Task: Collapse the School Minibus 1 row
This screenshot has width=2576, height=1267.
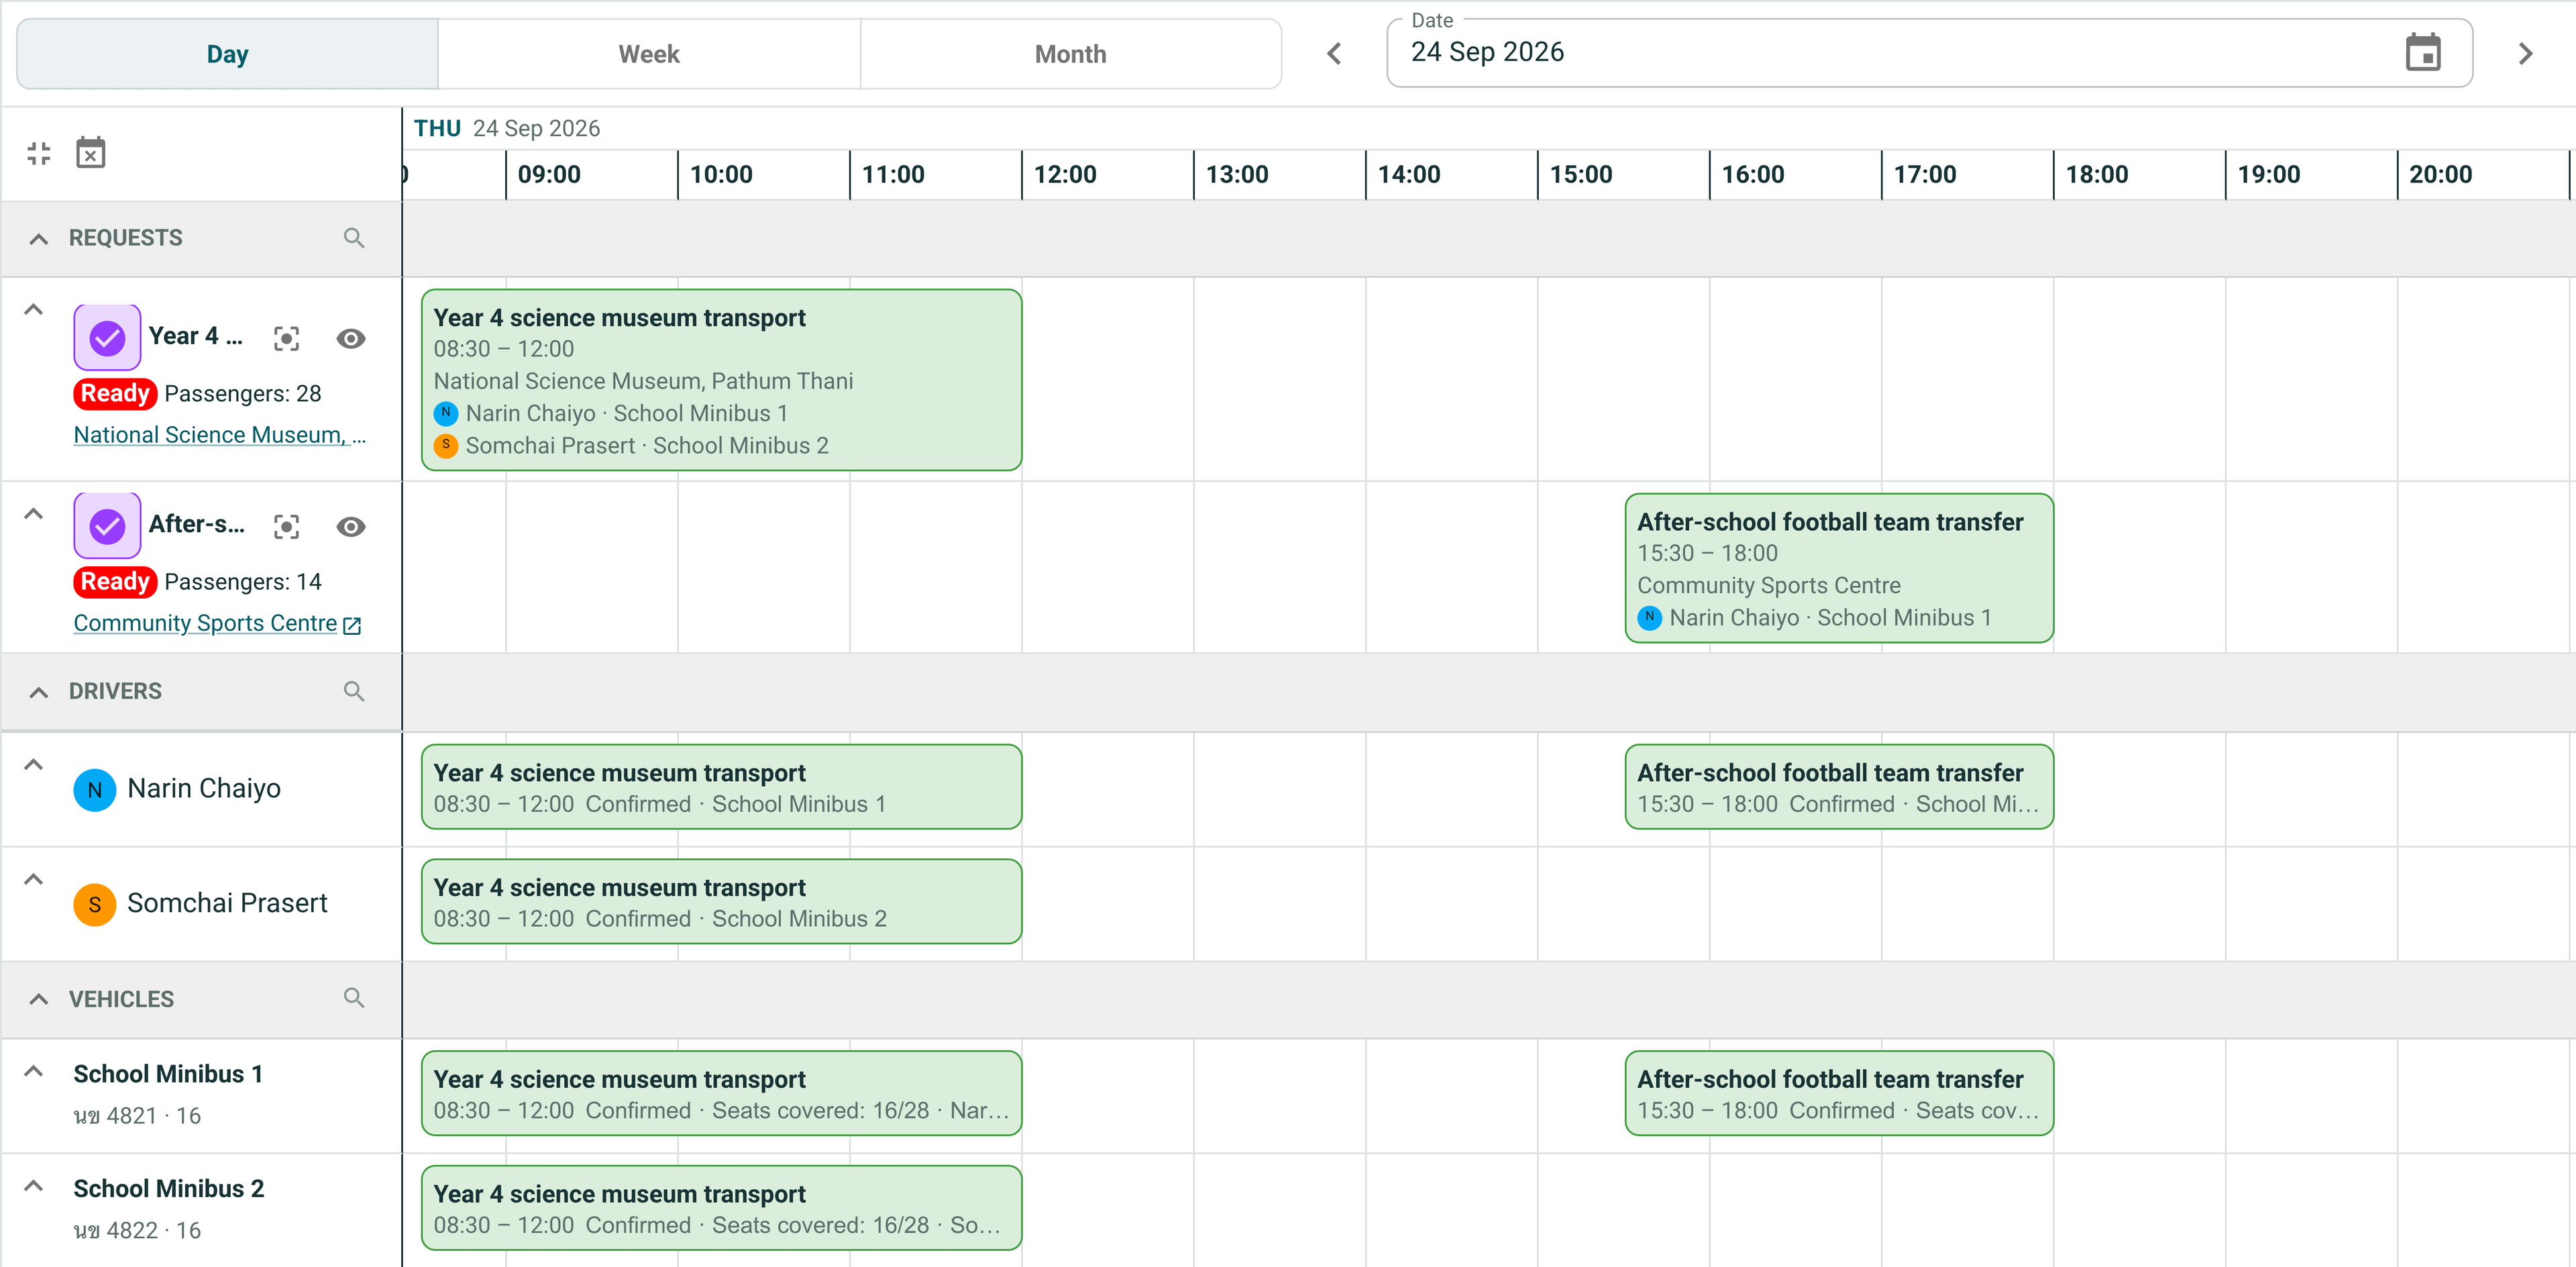Action: [33, 1071]
